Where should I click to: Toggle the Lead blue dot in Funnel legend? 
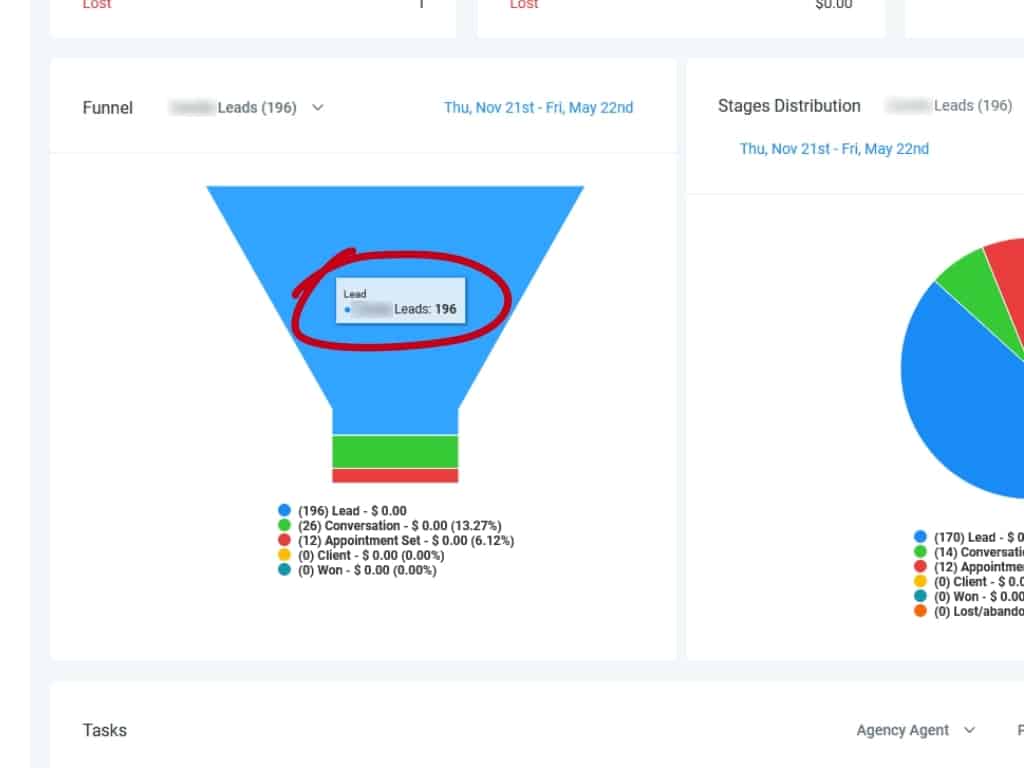click(285, 511)
